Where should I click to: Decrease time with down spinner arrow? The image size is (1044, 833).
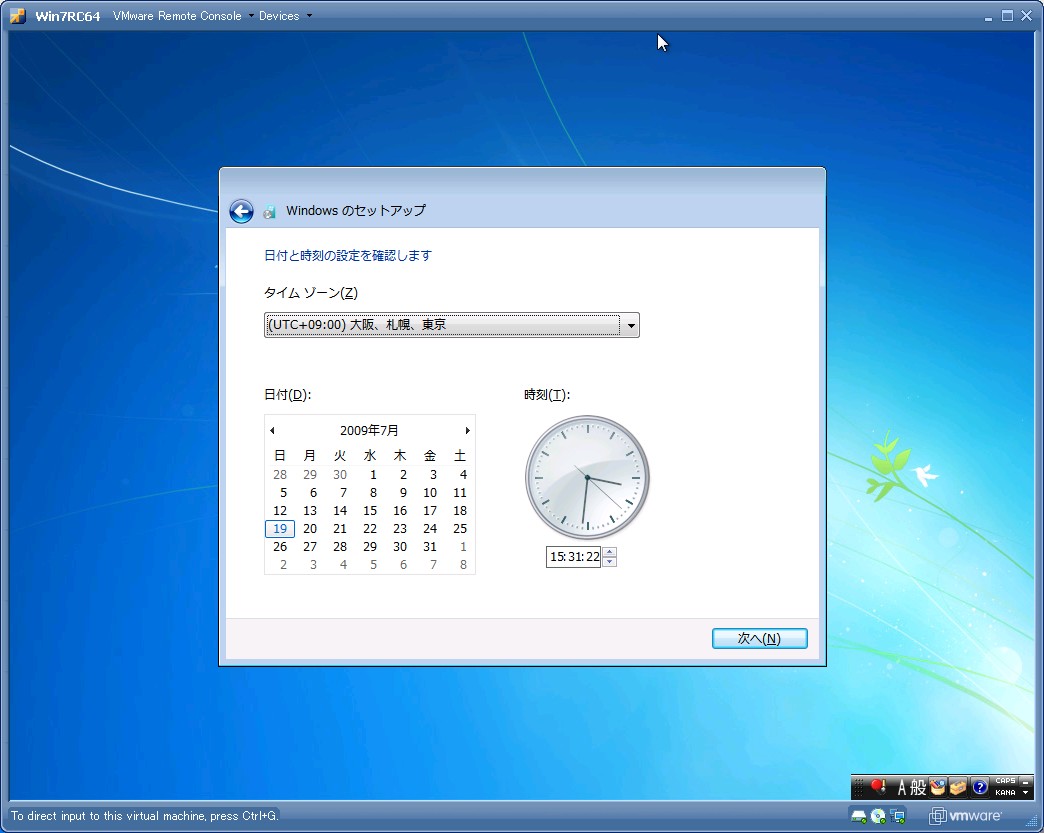609,562
